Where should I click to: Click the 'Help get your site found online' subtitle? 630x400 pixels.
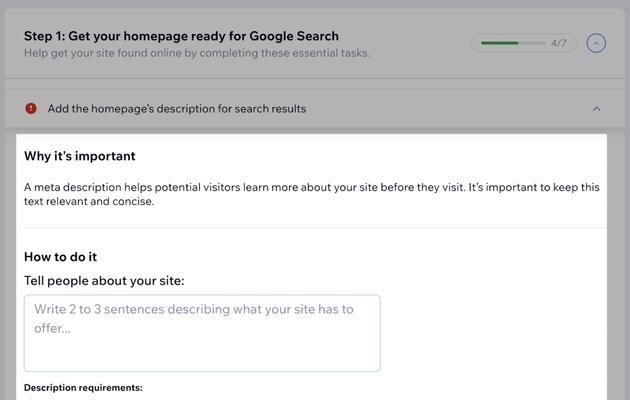coord(197,53)
